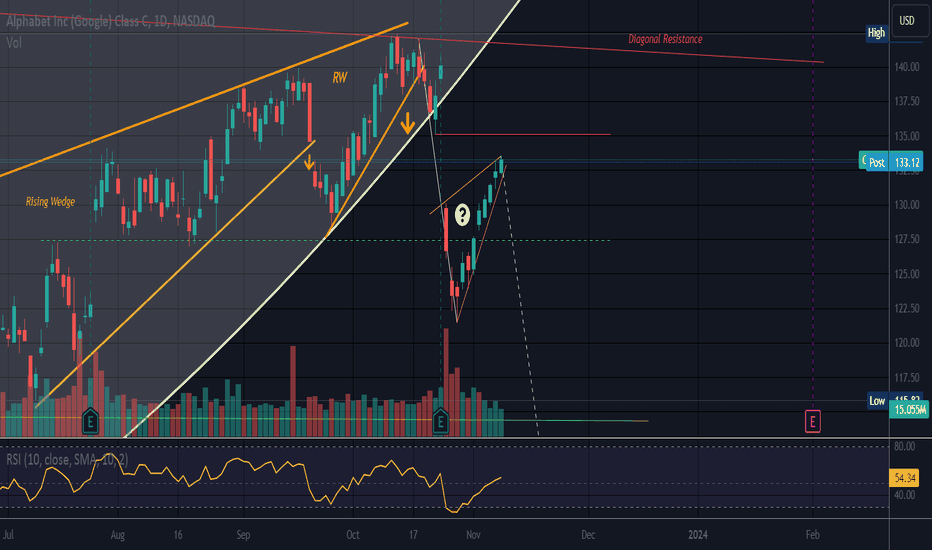
Task: Click the Feb date on time axis
Action: pos(813,535)
